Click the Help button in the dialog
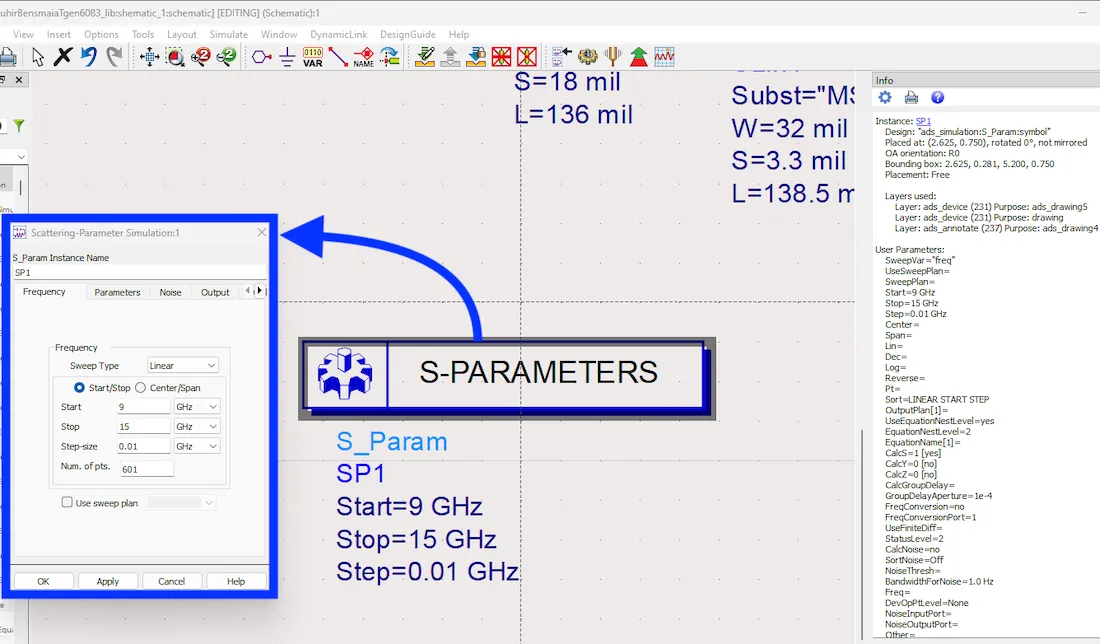Image resolution: width=1100 pixels, height=644 pixels. tap(236, 582)
